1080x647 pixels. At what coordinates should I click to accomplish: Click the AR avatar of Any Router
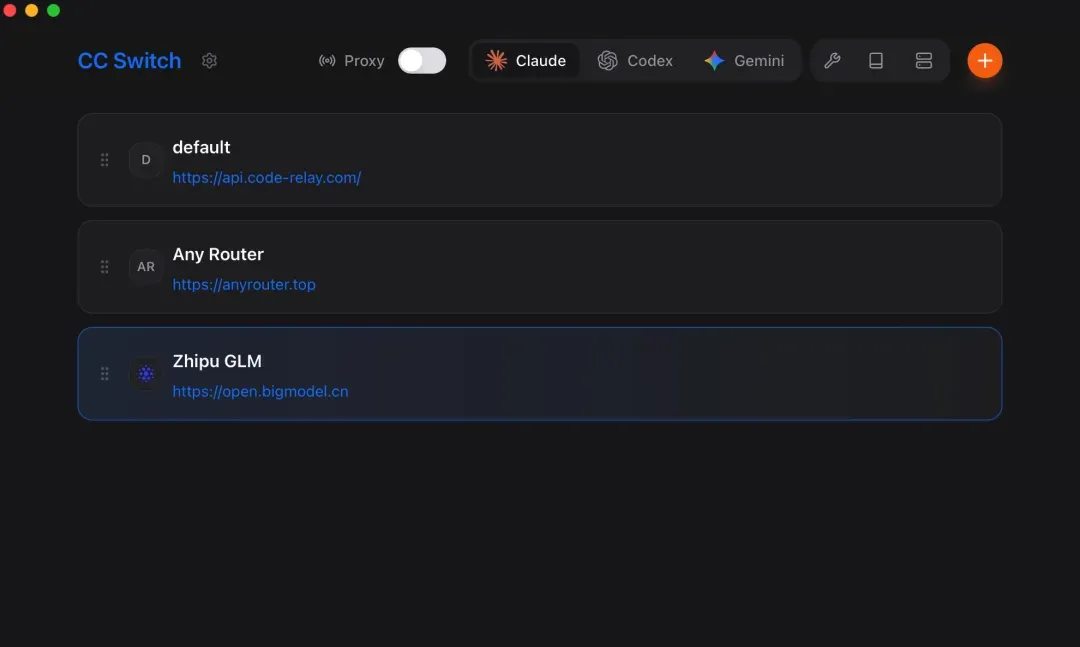pos(146,267)
